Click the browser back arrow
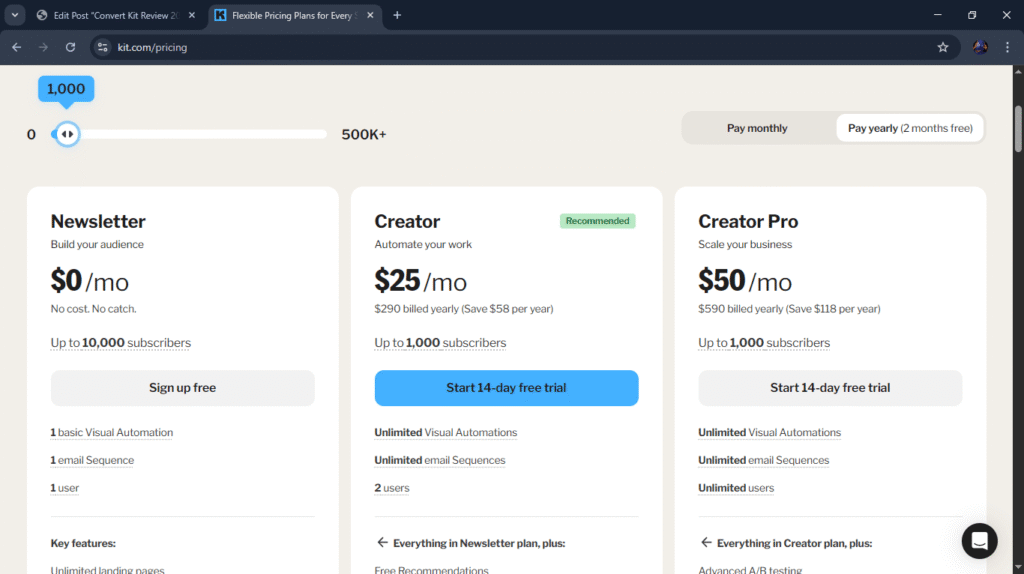1024x574 pixels. click(16, 47)
